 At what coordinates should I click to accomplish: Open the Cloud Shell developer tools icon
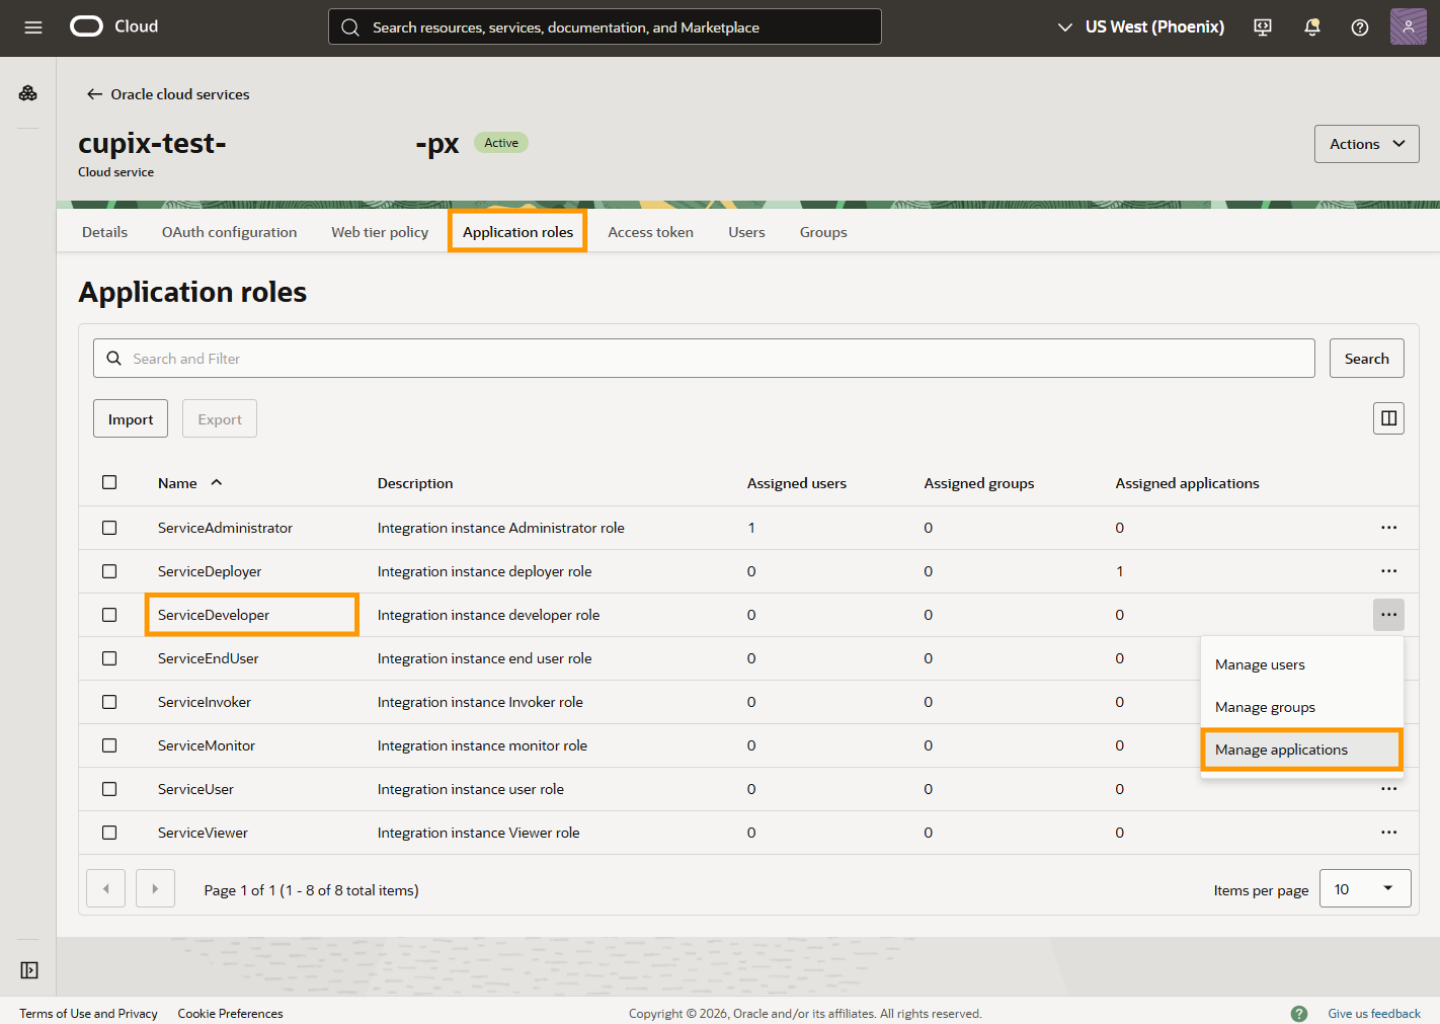pos(1263,27)
